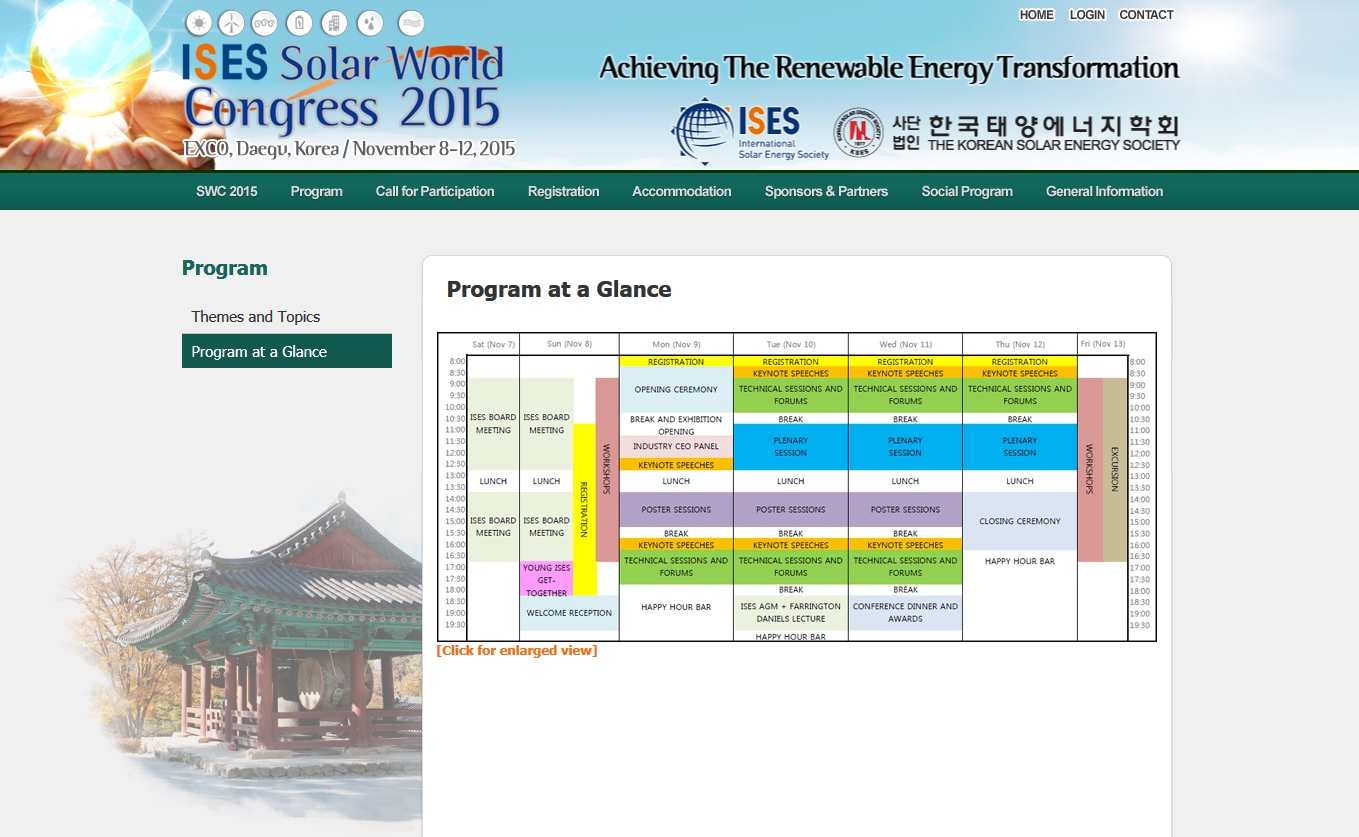Click the 'Program at a Glance' page heading
Viewport: 1359px width, 837px height.
(559, 290)
